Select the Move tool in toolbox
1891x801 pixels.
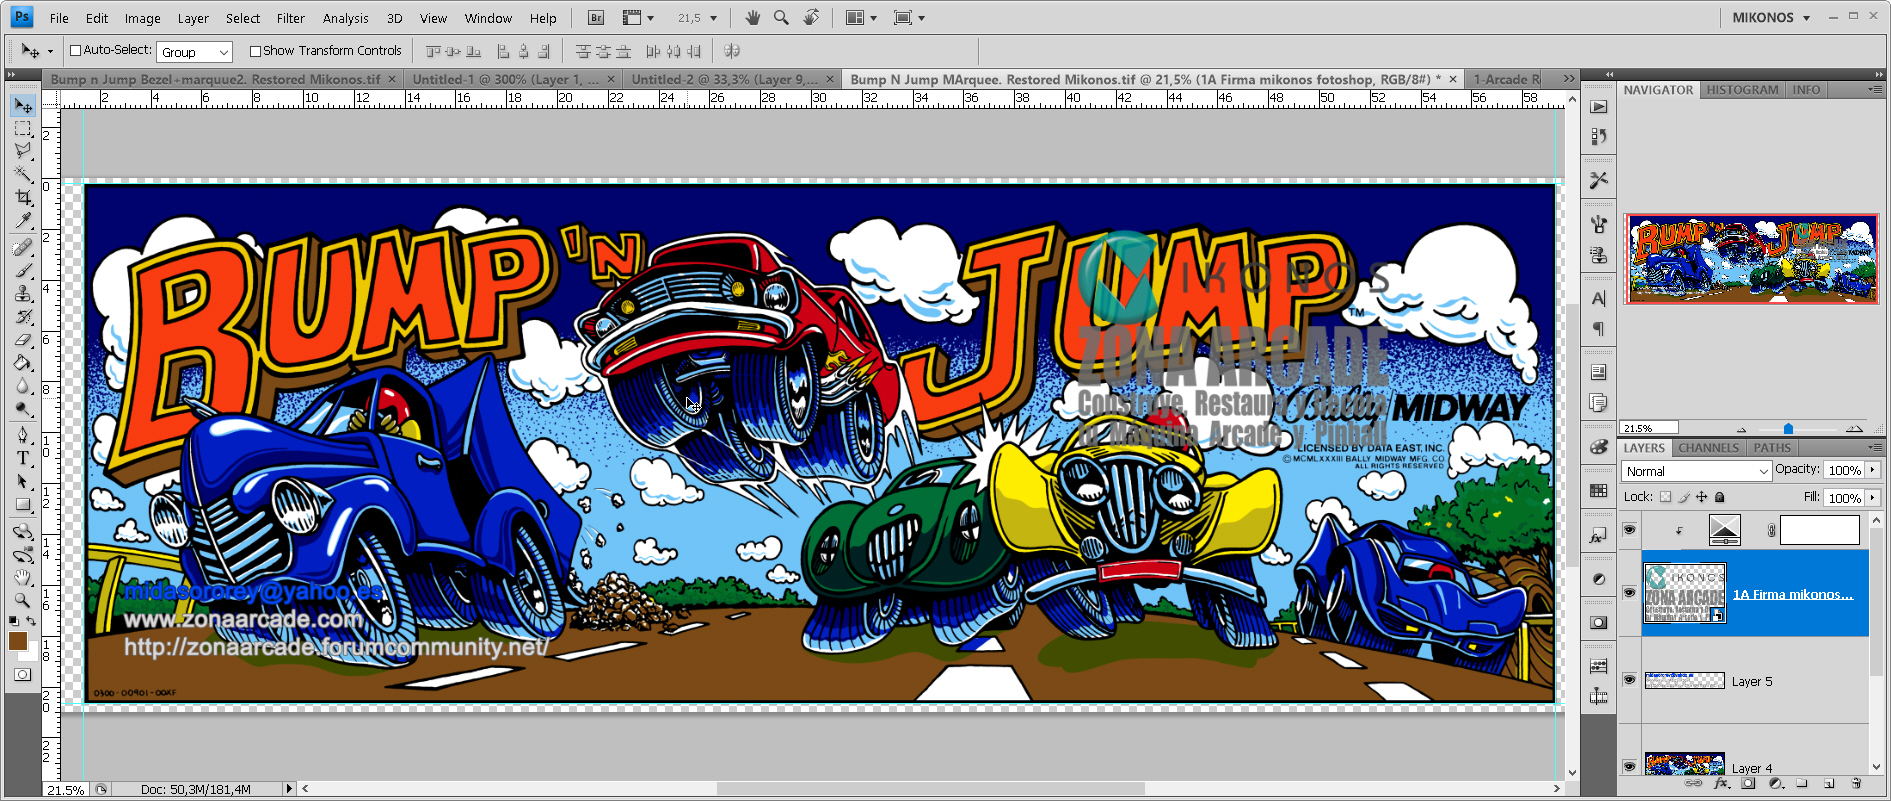click(x=23, y=106)
